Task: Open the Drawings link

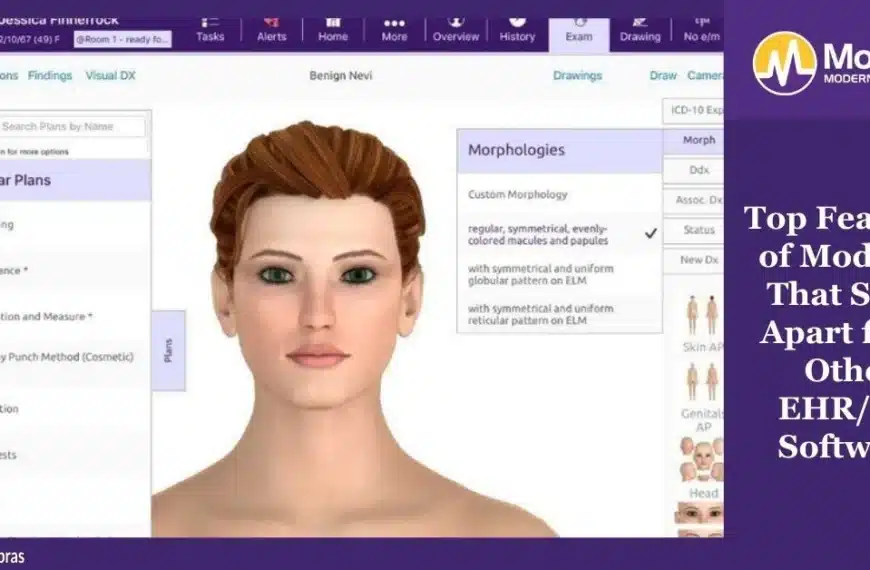Action: point(577,75)
